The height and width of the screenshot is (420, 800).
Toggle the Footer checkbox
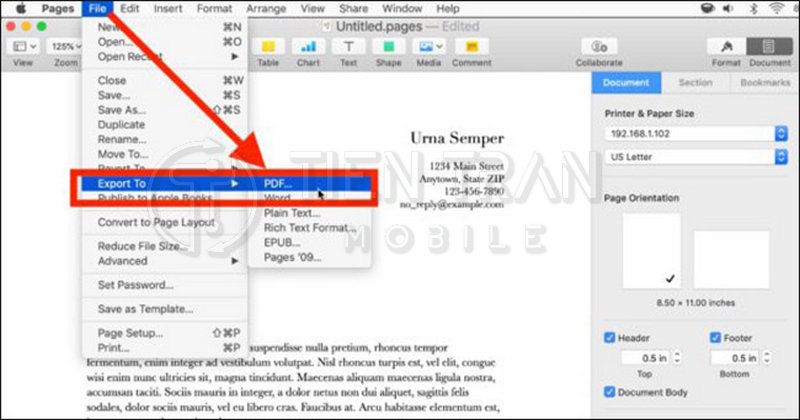coord(715,338)
